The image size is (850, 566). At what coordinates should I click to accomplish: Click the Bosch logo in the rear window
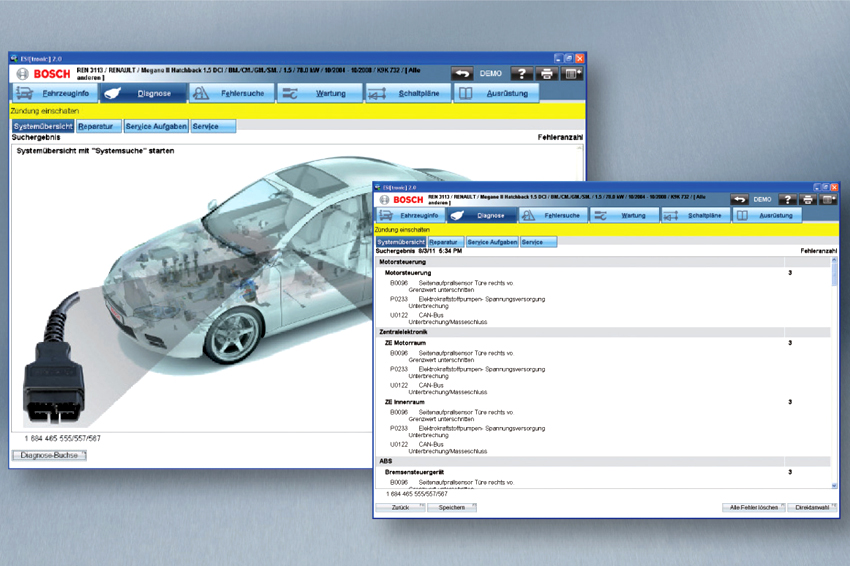[x=43, y=74]
